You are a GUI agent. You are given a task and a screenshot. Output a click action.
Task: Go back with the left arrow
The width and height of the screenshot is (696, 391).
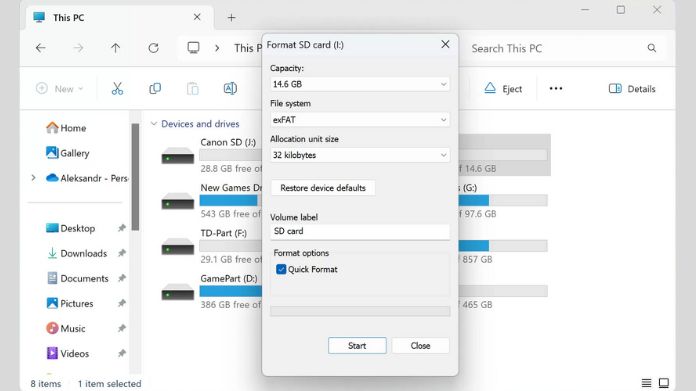click(x=40, y=48)
